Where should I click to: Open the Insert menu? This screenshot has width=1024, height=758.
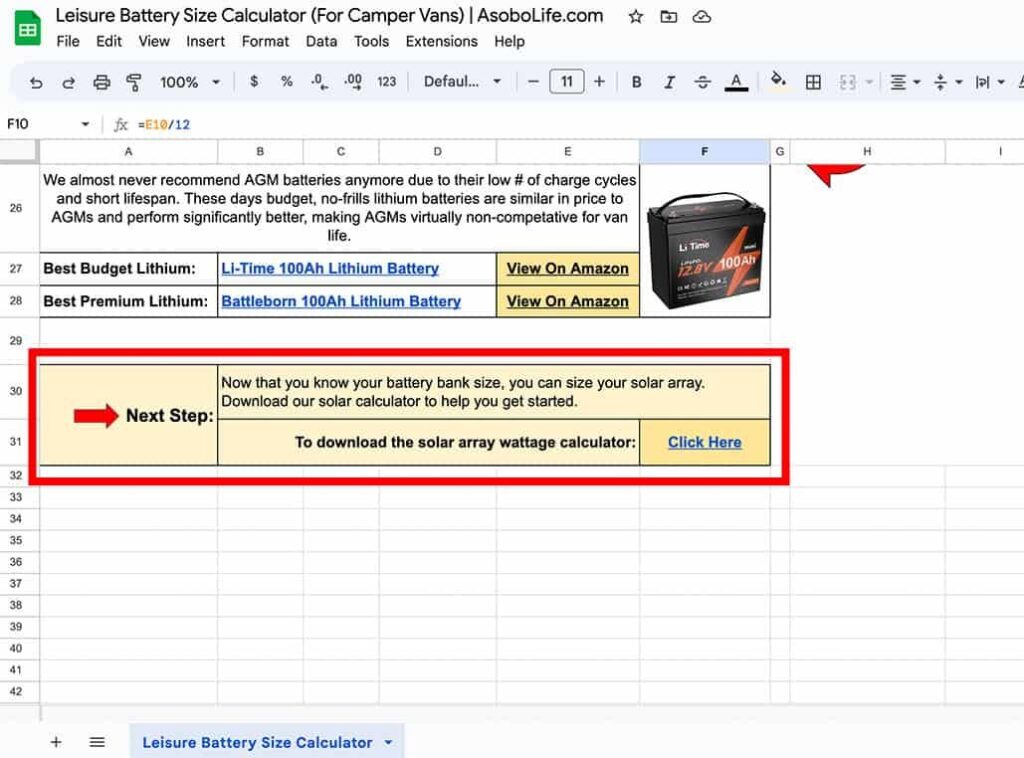205,42
